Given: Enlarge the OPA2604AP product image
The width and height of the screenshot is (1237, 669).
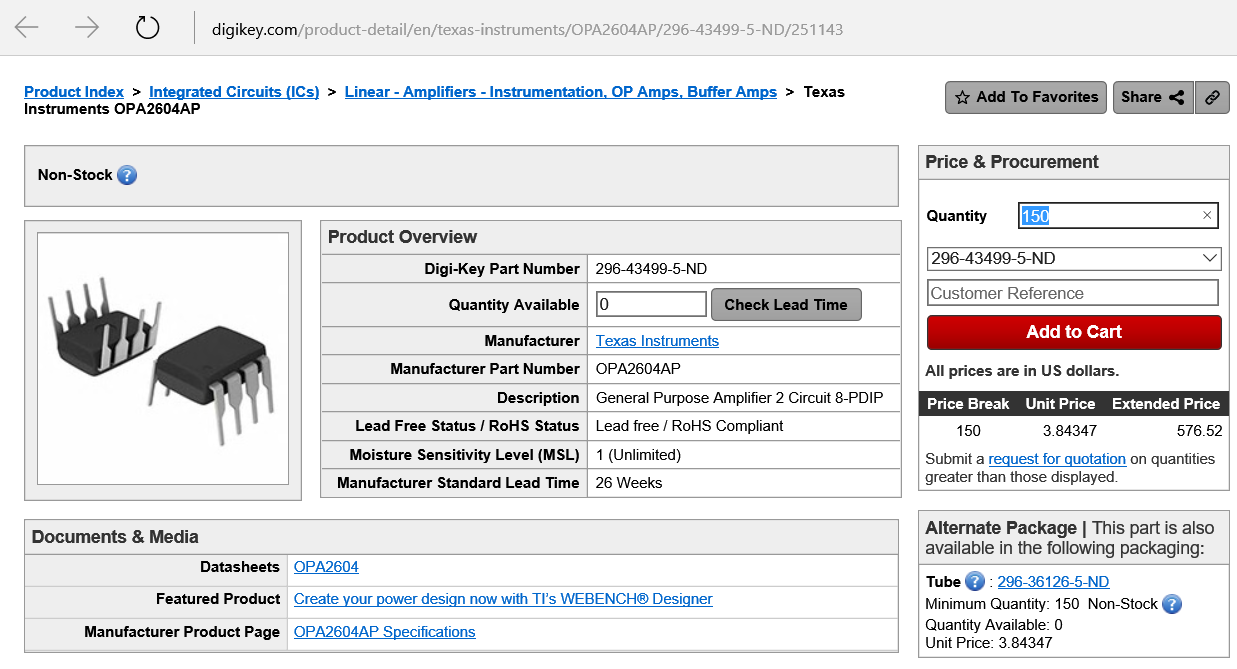Looking at the screenshot, I should click(x=163, y=360).
